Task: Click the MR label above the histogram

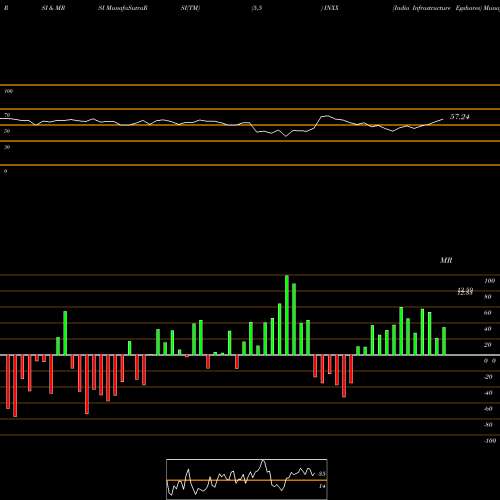Action: coord(446,260)
